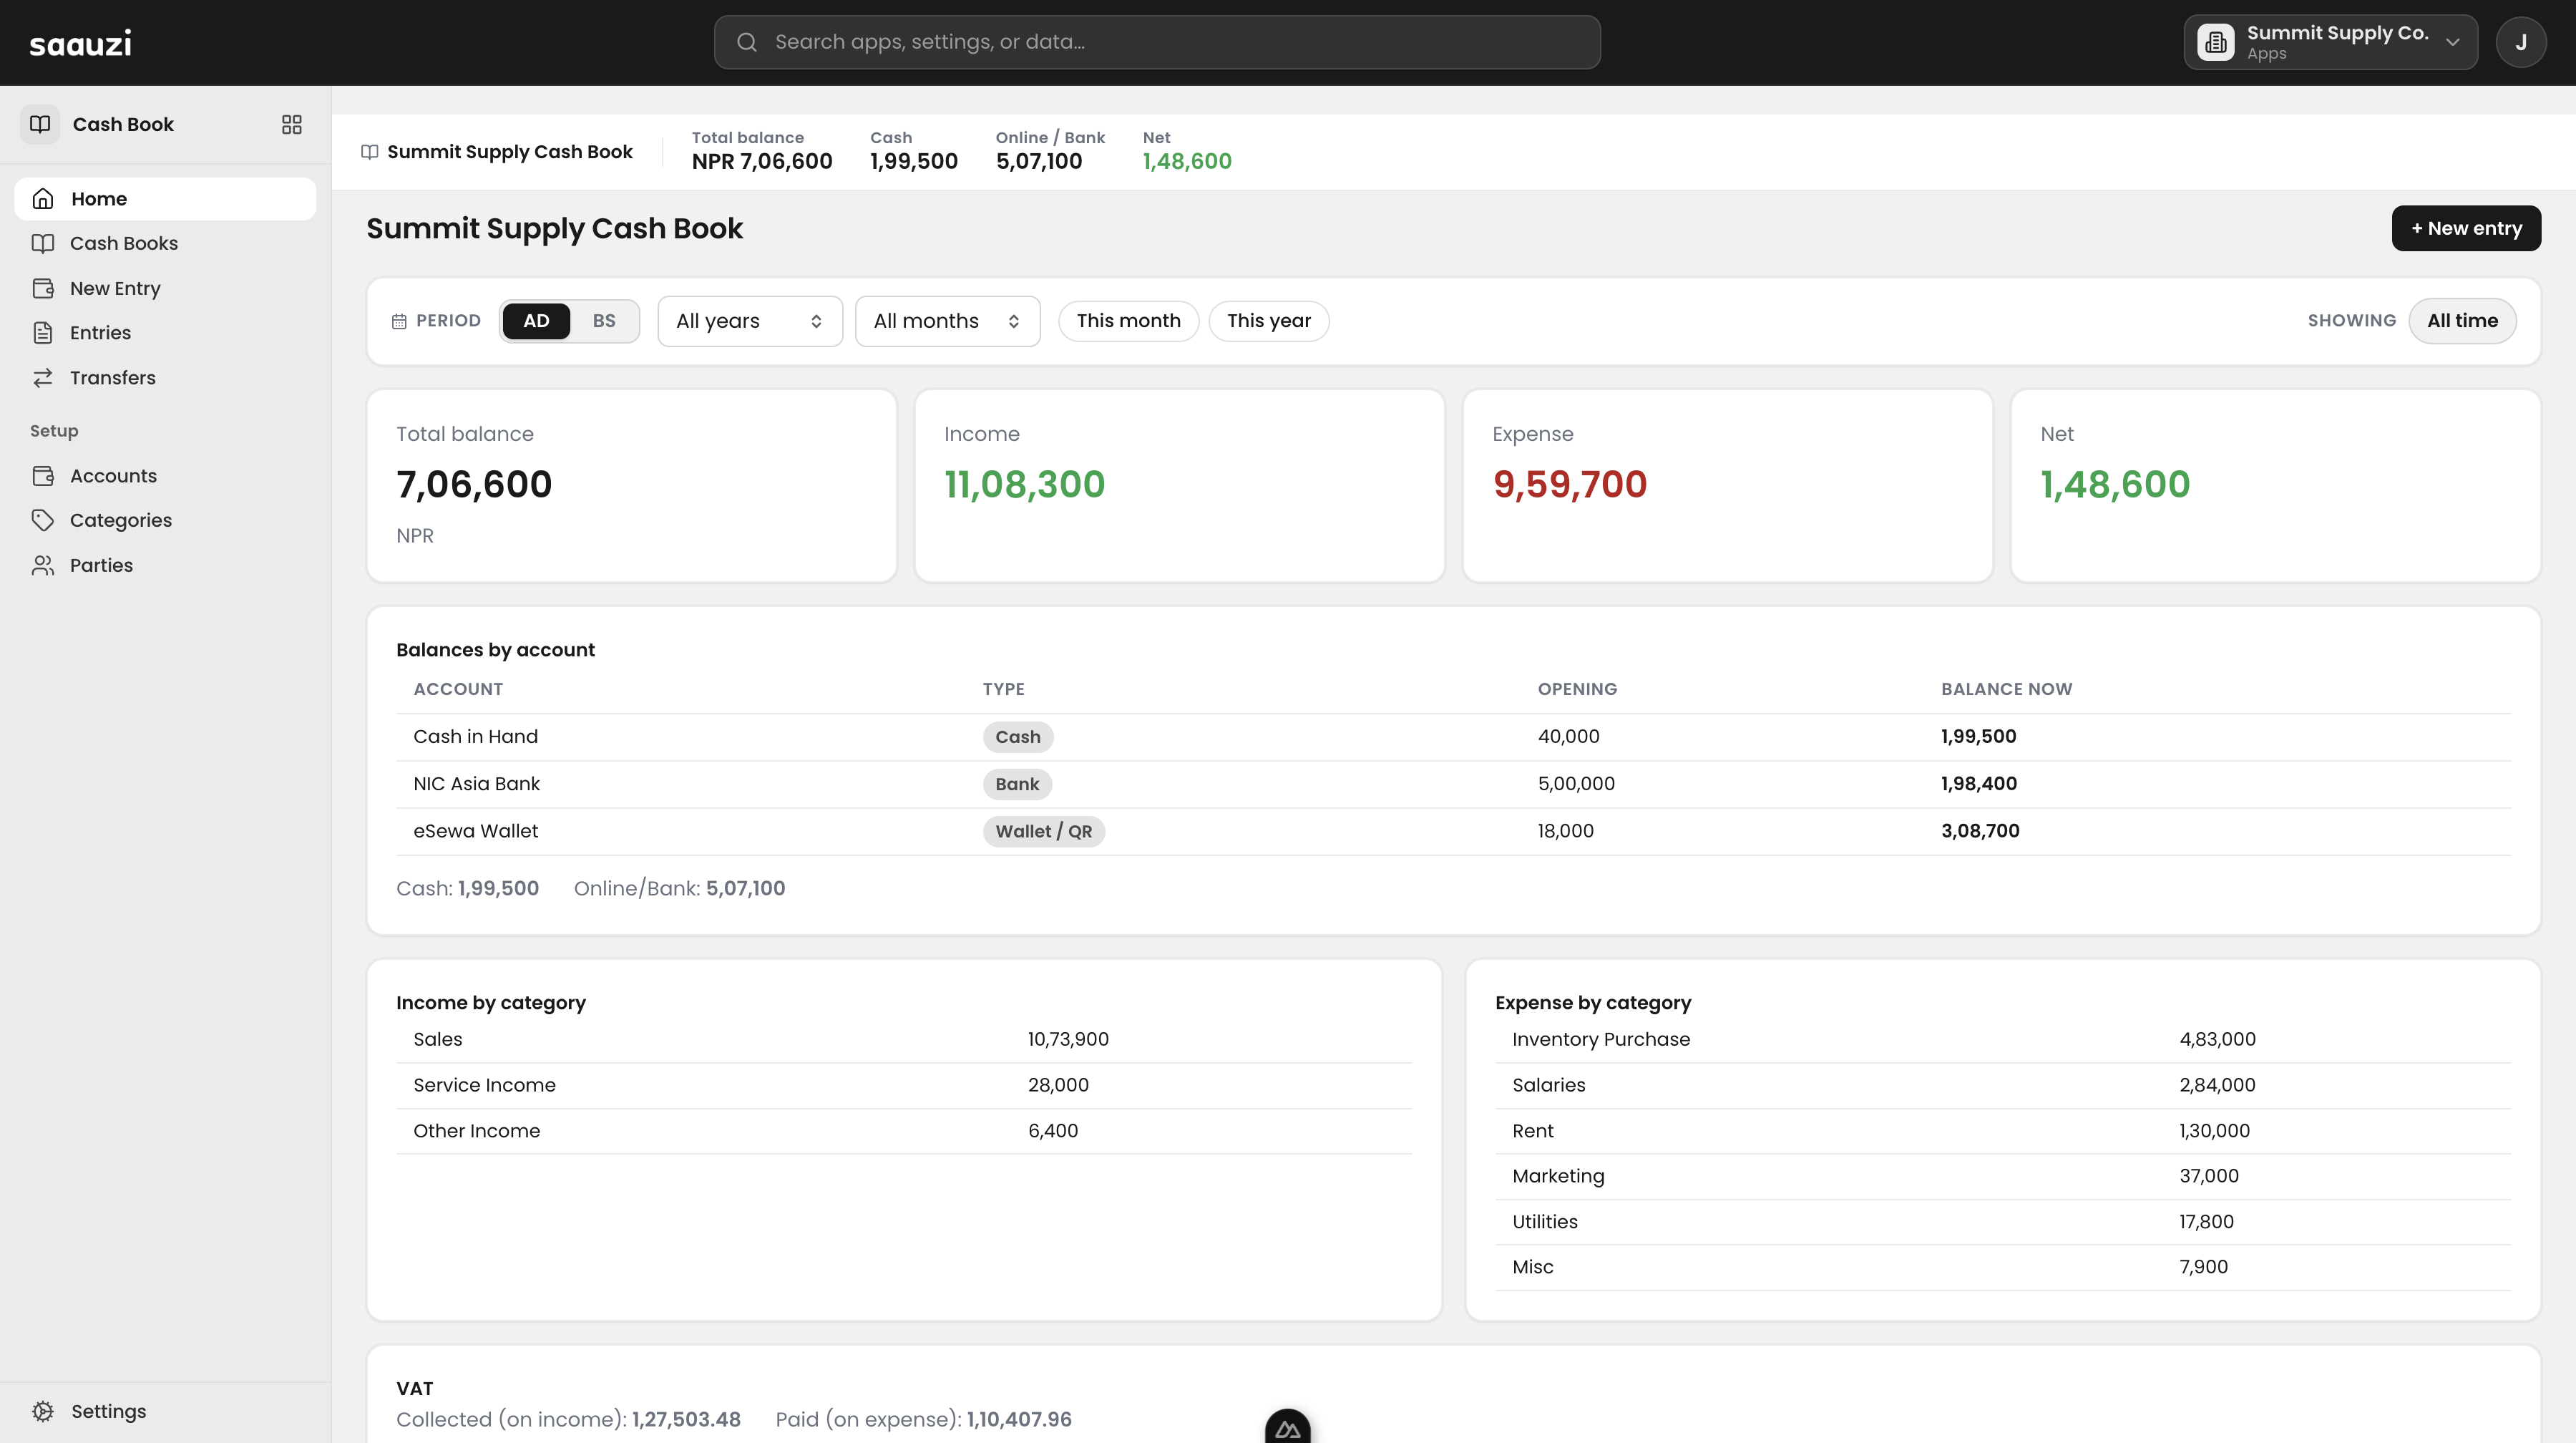Screen dimensions: 2576x1443
Task: Click the + New entry button
Action: 2466,228
